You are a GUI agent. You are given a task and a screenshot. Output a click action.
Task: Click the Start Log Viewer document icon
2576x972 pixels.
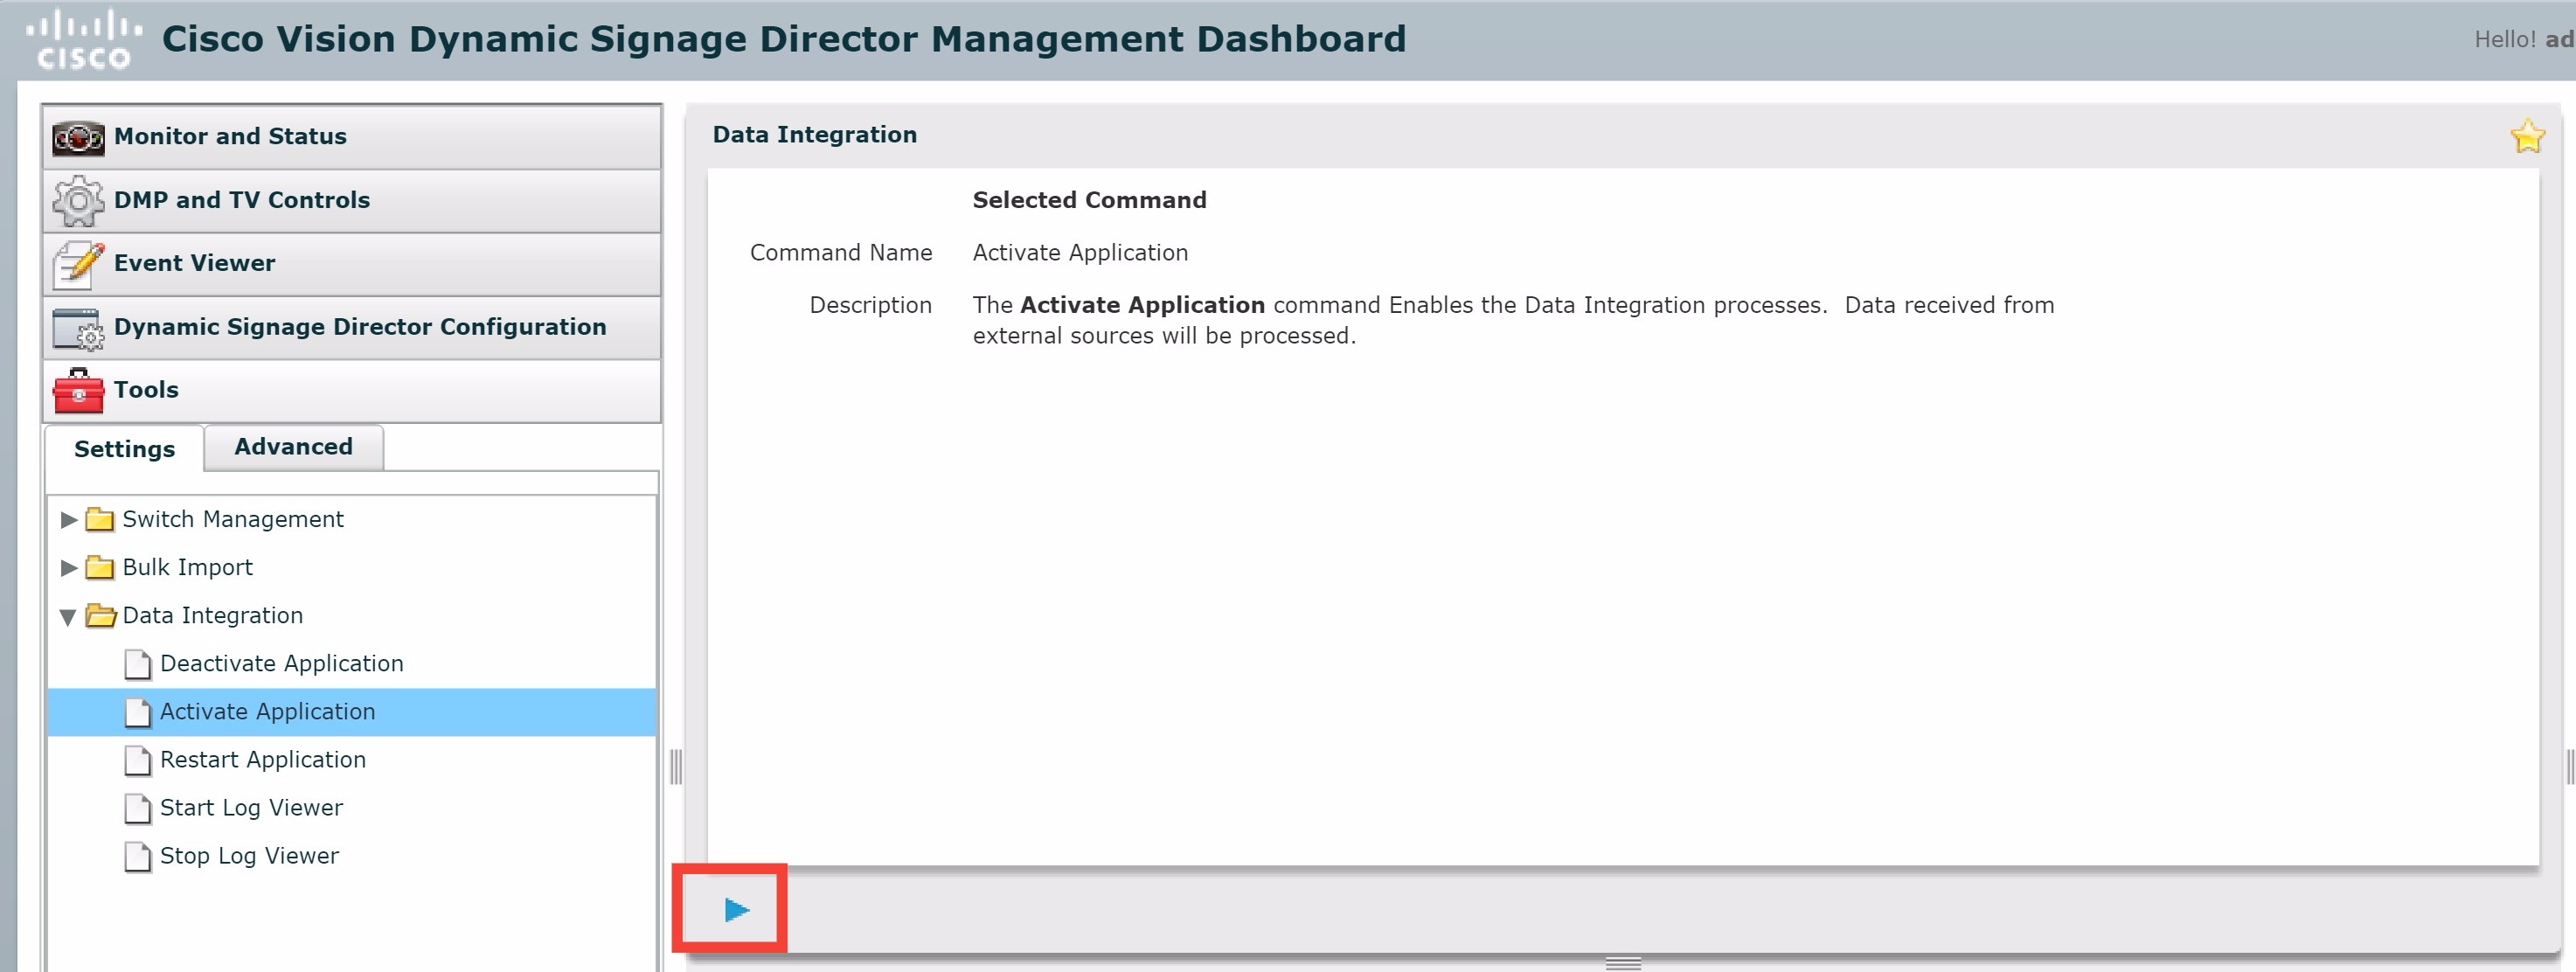[137, 808]
